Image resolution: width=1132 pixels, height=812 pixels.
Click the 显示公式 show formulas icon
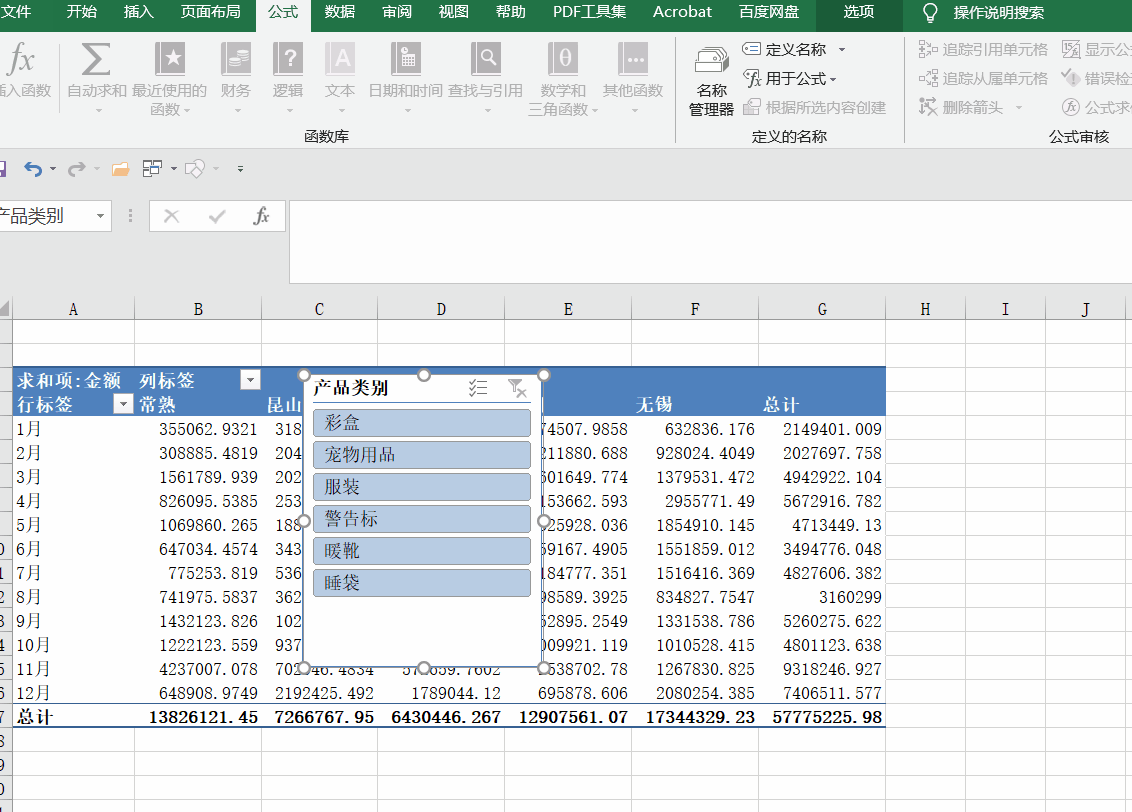click(x=1071, y=49)
